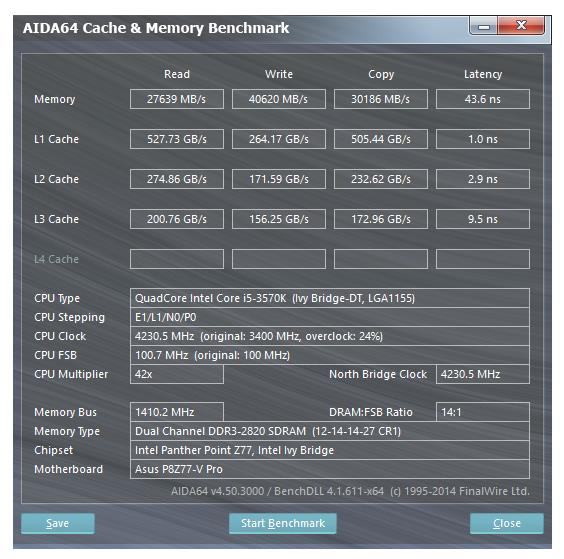
Task: Click the DRAM:FSB Ratio value 14:1
Action: [483, 412]
